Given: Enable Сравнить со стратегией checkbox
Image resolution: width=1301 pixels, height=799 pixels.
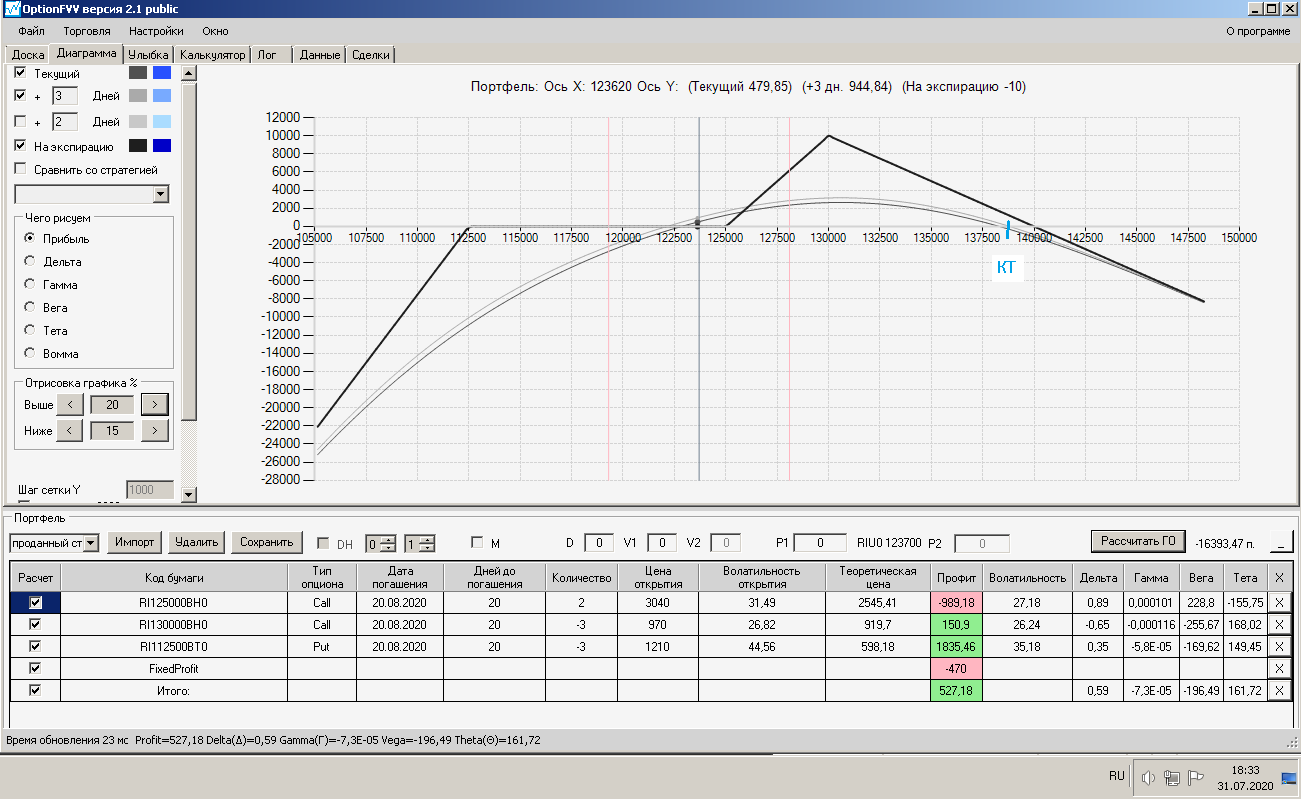Looking at the screenshot, I should (21, 170).
